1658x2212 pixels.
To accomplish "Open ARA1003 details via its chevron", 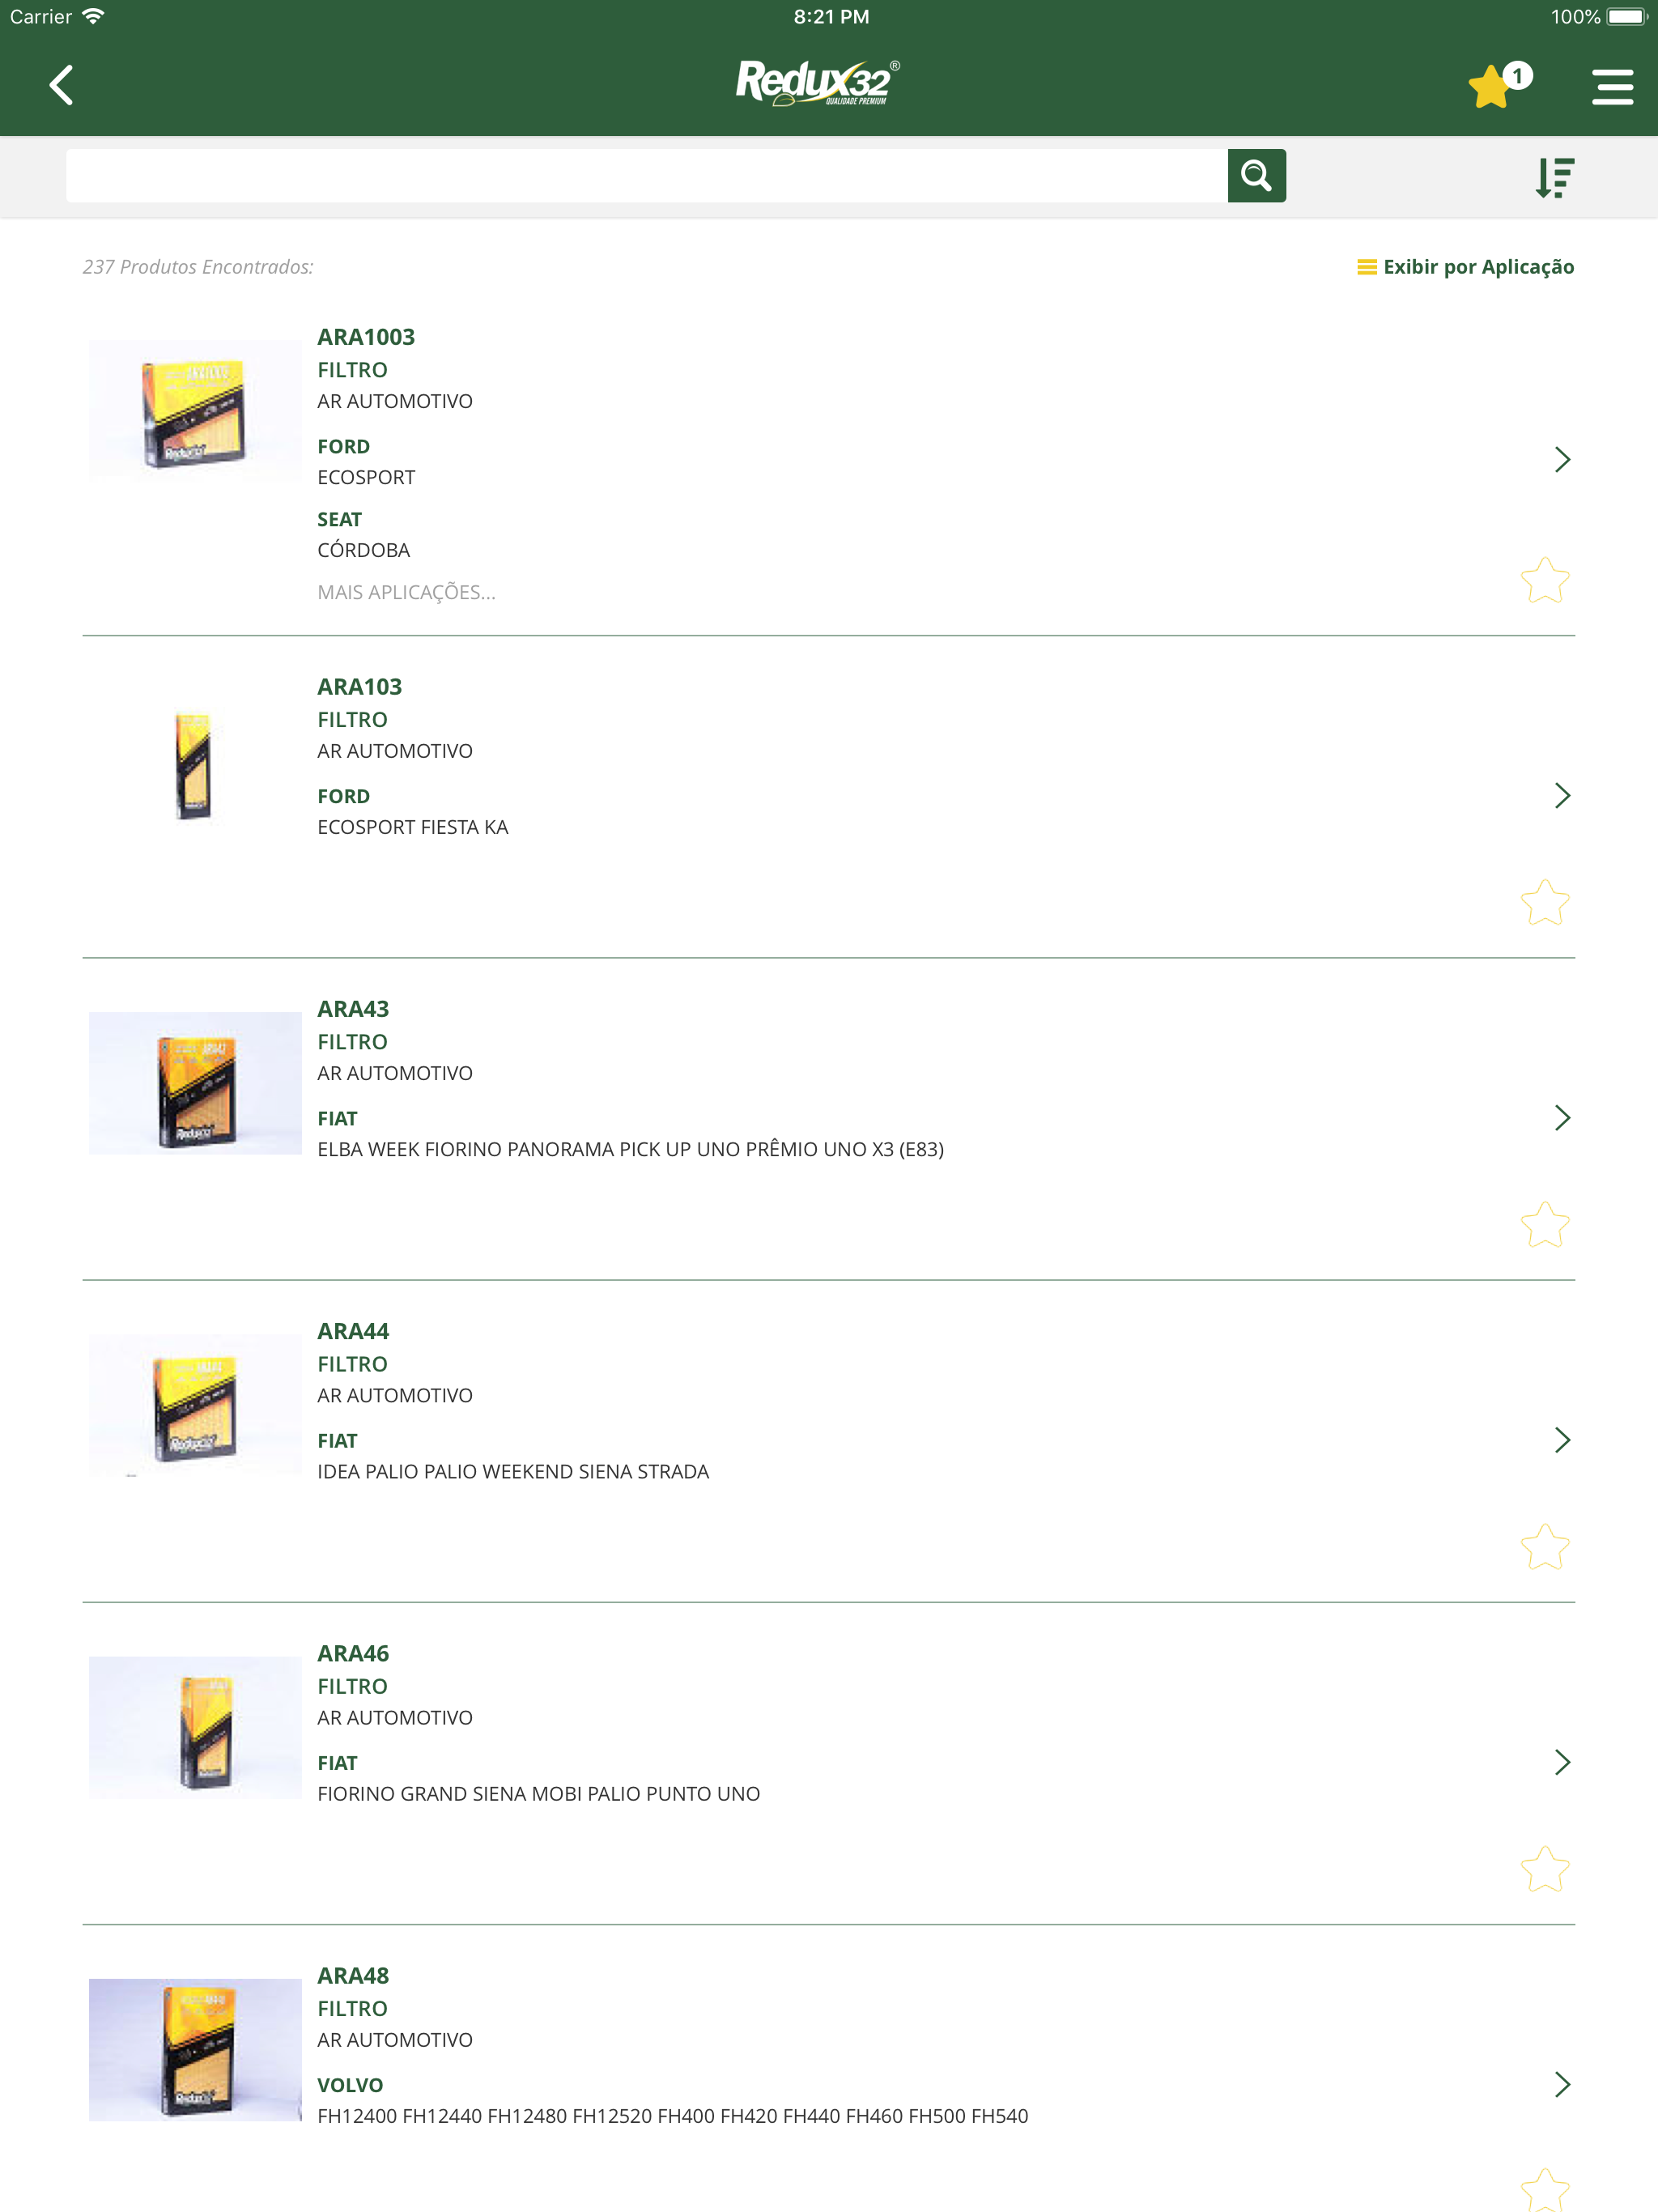I will [1562, 459].
